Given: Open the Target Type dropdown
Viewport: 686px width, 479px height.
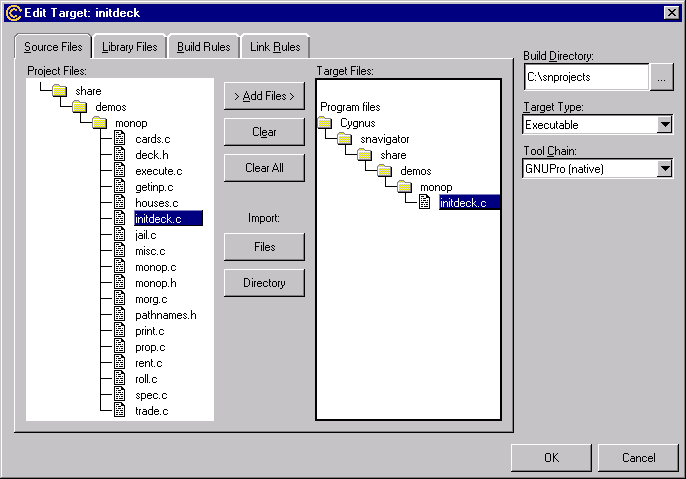Looking at the screenshot, I should coord(664,125).
